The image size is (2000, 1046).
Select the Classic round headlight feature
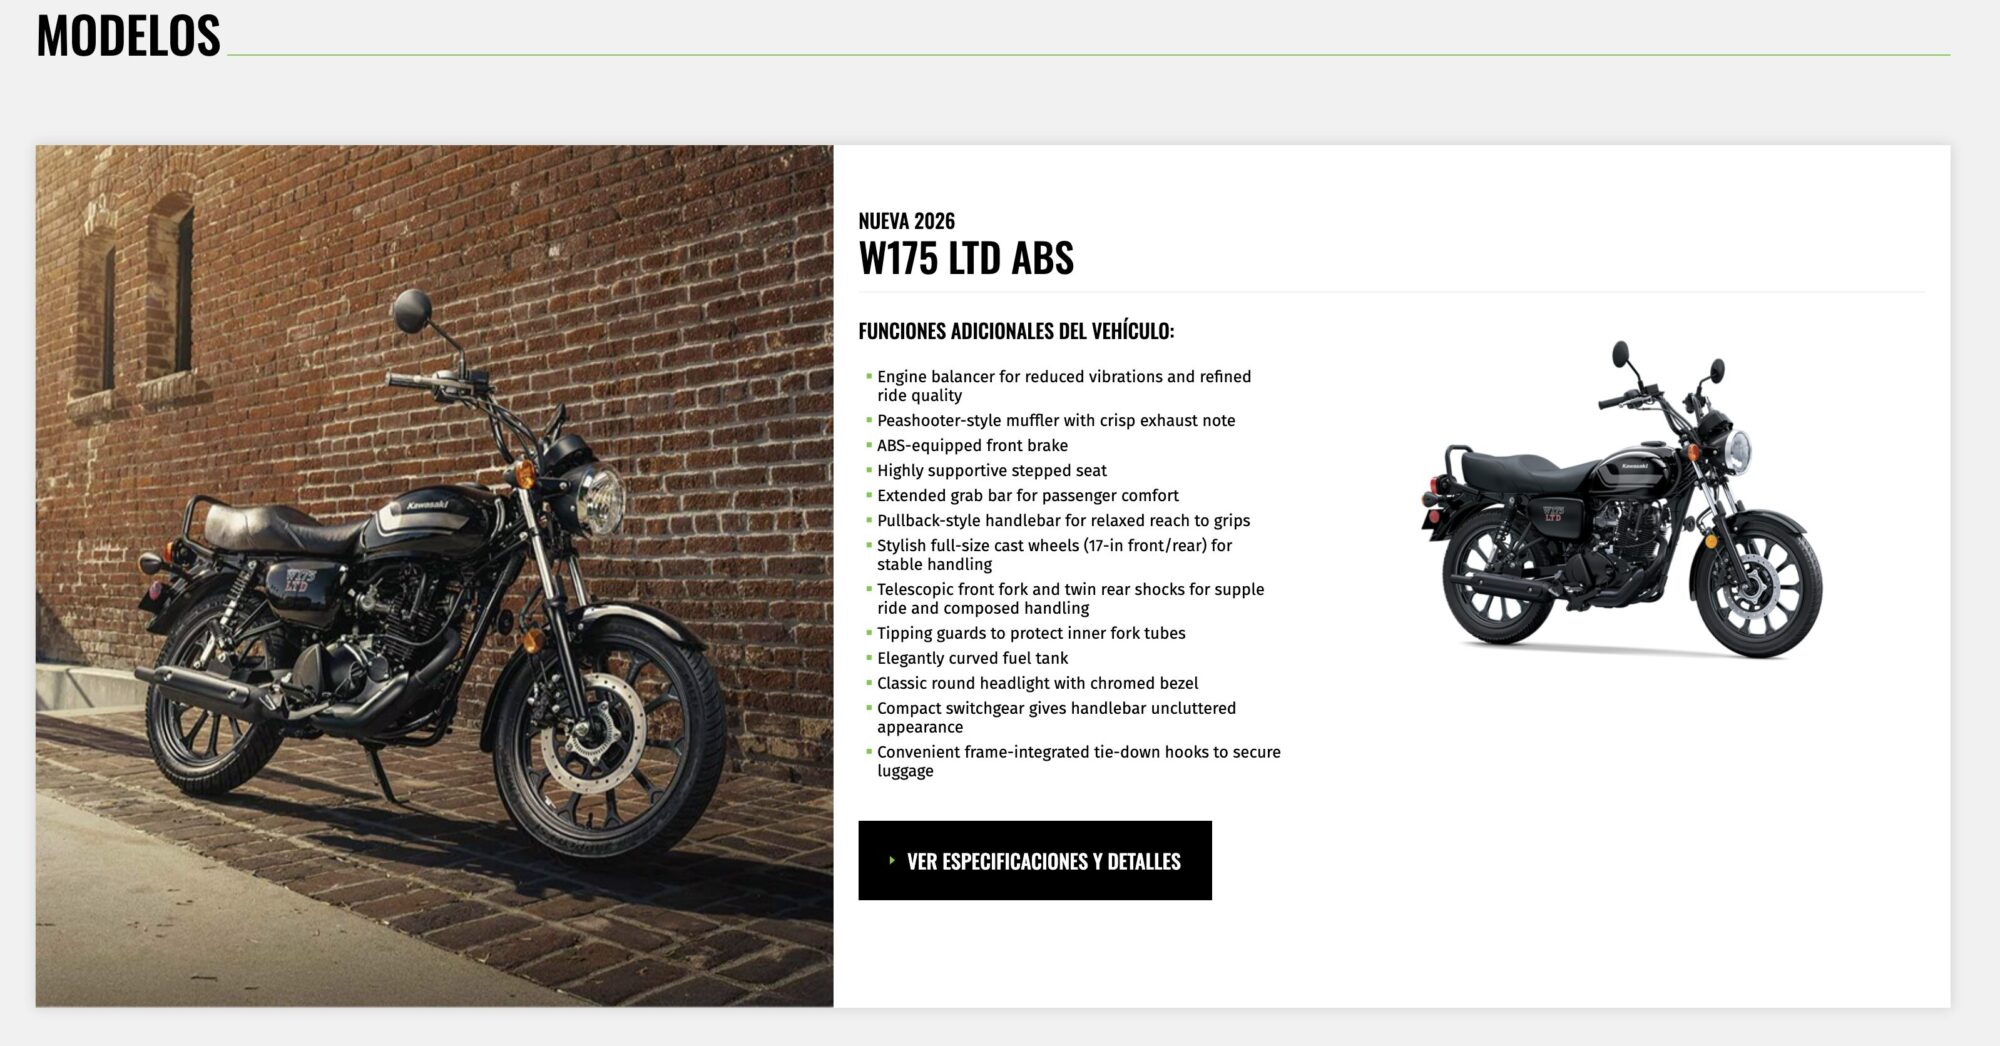tap(1037, 684)
